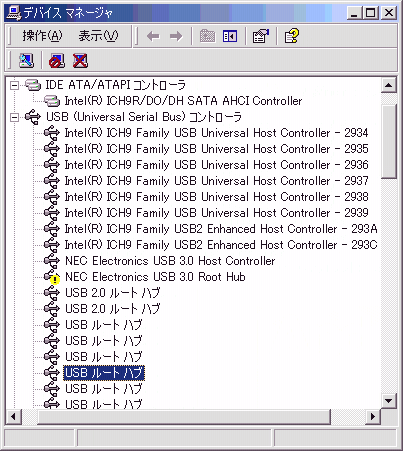This screenshot has height=451, width=403.
Task: Click the vertical scrollbar up arrow
Action: coord(389,85)
